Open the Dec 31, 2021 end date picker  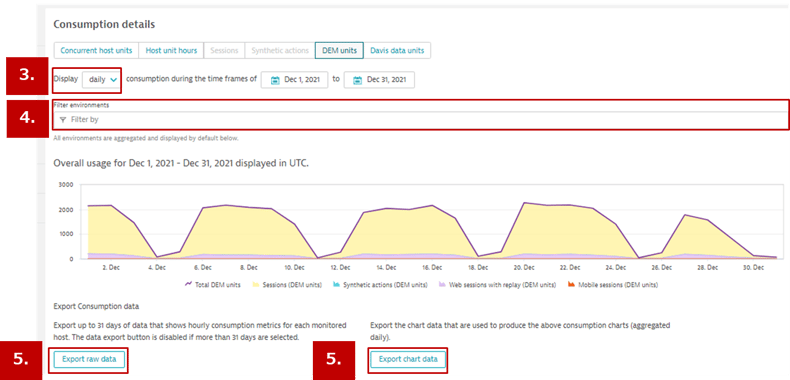379,80
